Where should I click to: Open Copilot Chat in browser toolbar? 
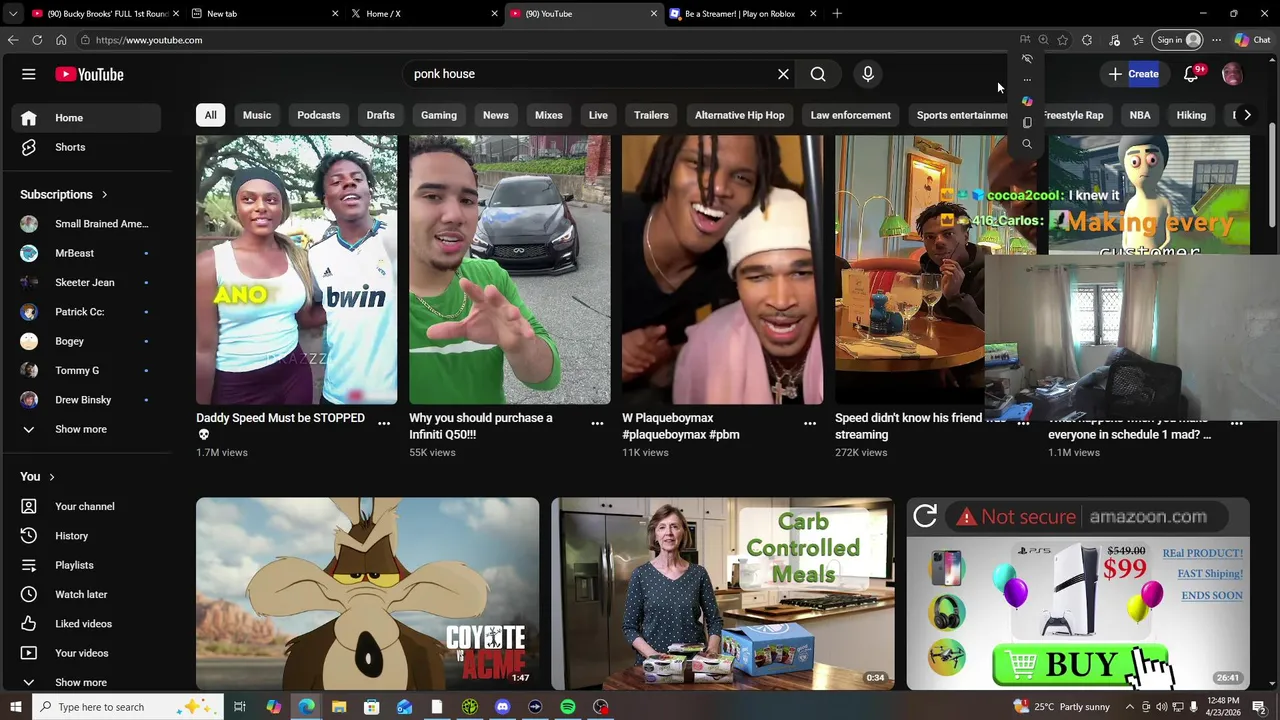tap(1253, 40)
